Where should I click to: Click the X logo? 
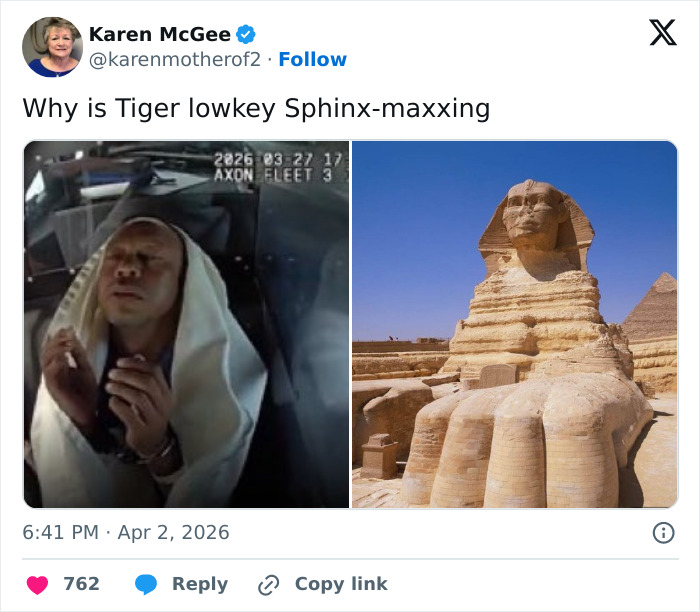[x=662, y=33]
